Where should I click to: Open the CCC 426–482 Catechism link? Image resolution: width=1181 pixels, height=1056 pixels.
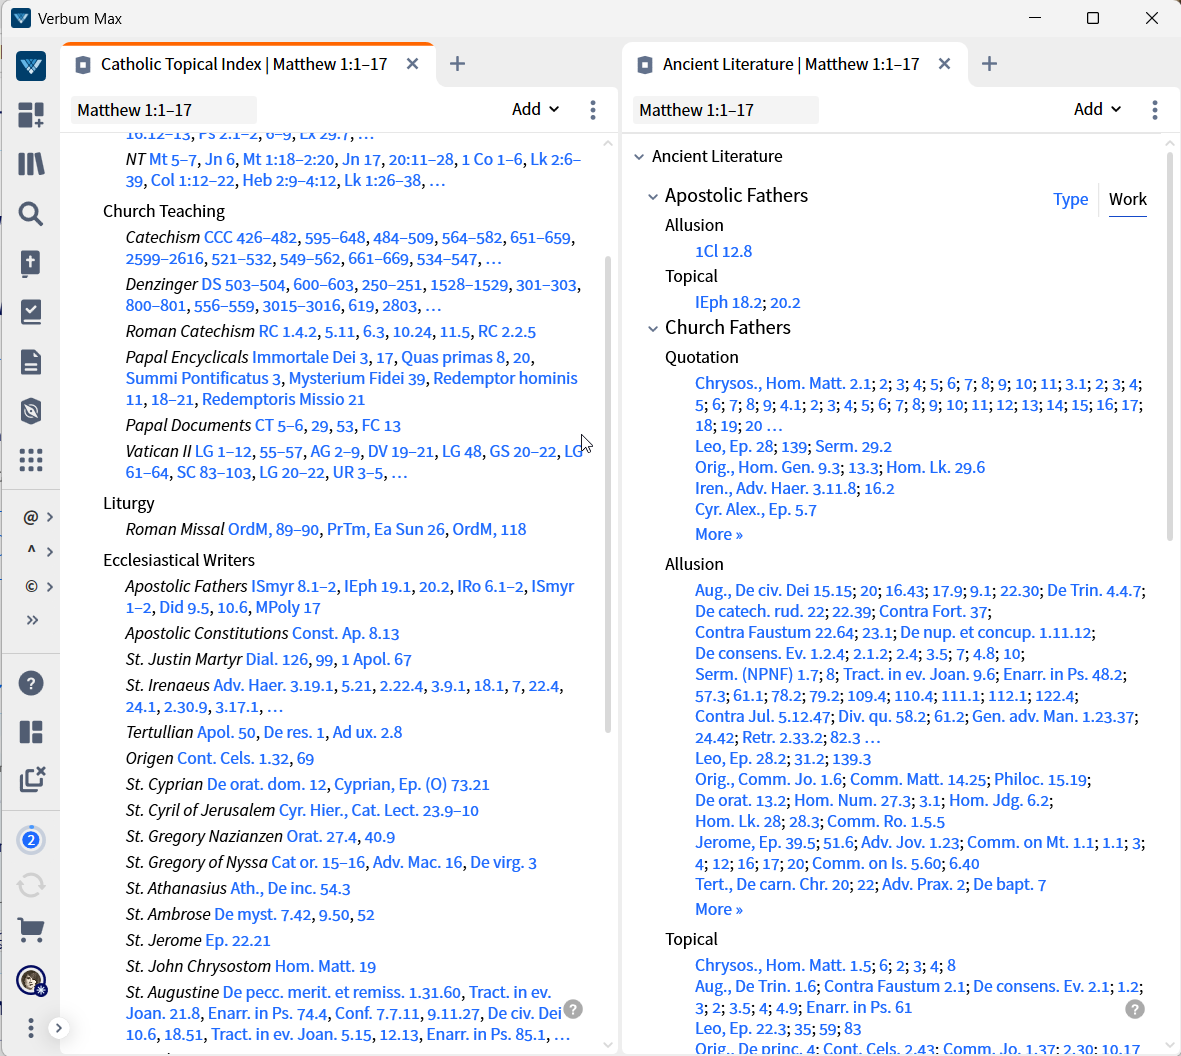(250, 238)
